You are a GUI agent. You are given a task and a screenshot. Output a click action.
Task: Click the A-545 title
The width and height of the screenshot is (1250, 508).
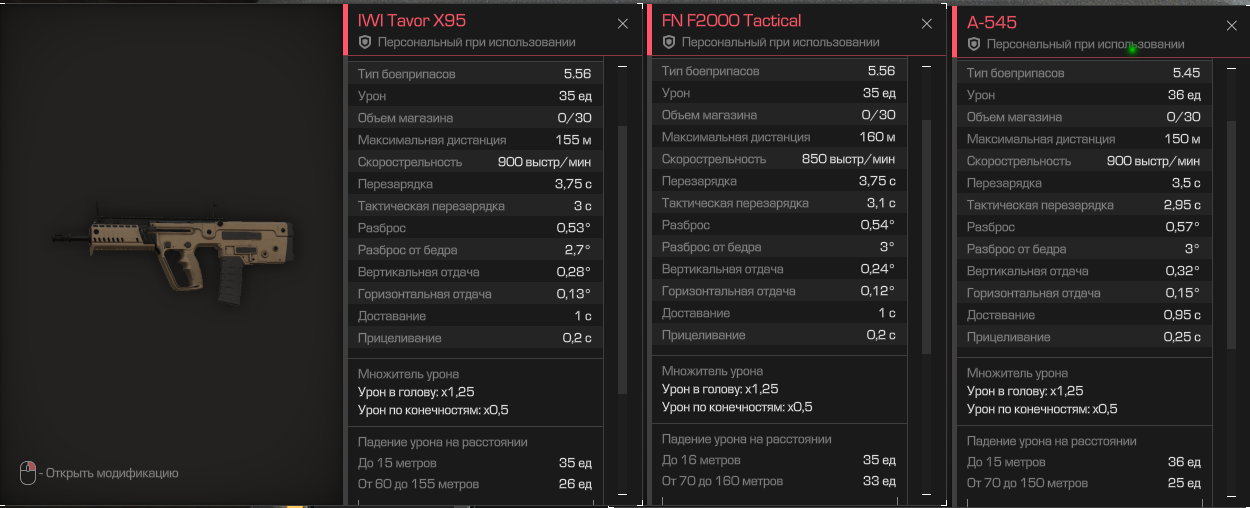tap(993, 22)
